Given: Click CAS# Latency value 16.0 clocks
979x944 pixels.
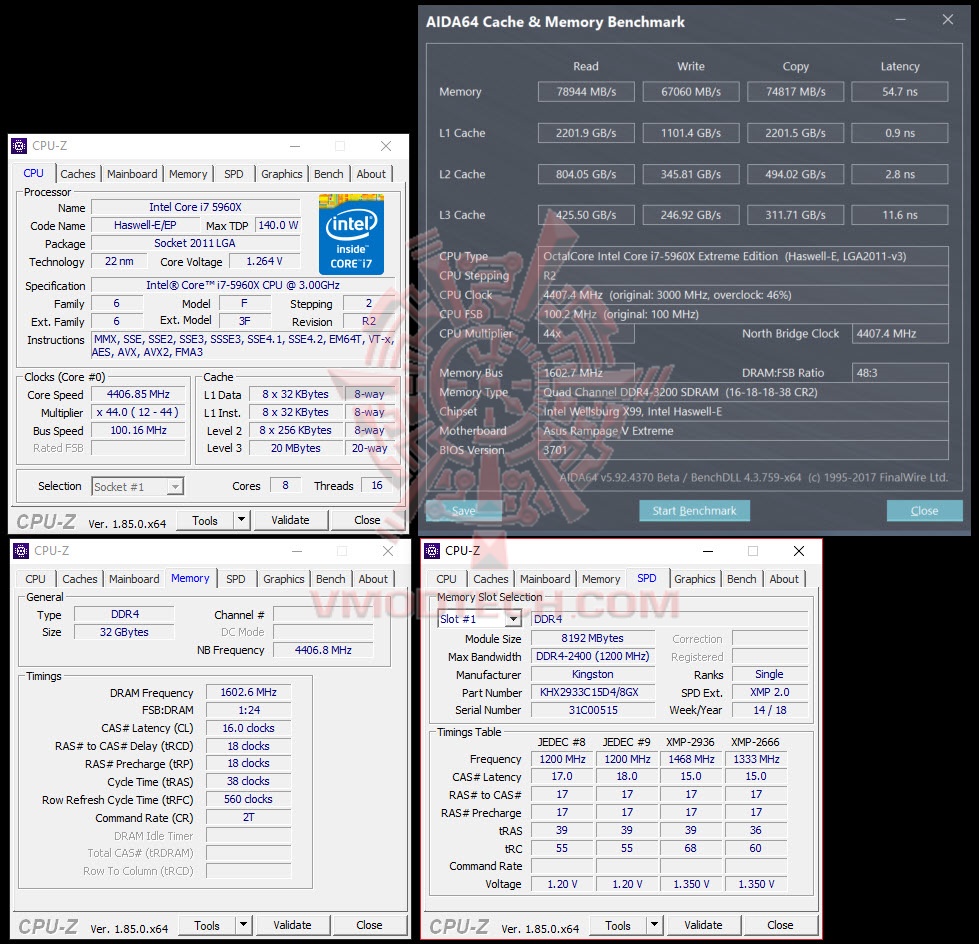Looking at the screenshot, I should coord(248,728).
